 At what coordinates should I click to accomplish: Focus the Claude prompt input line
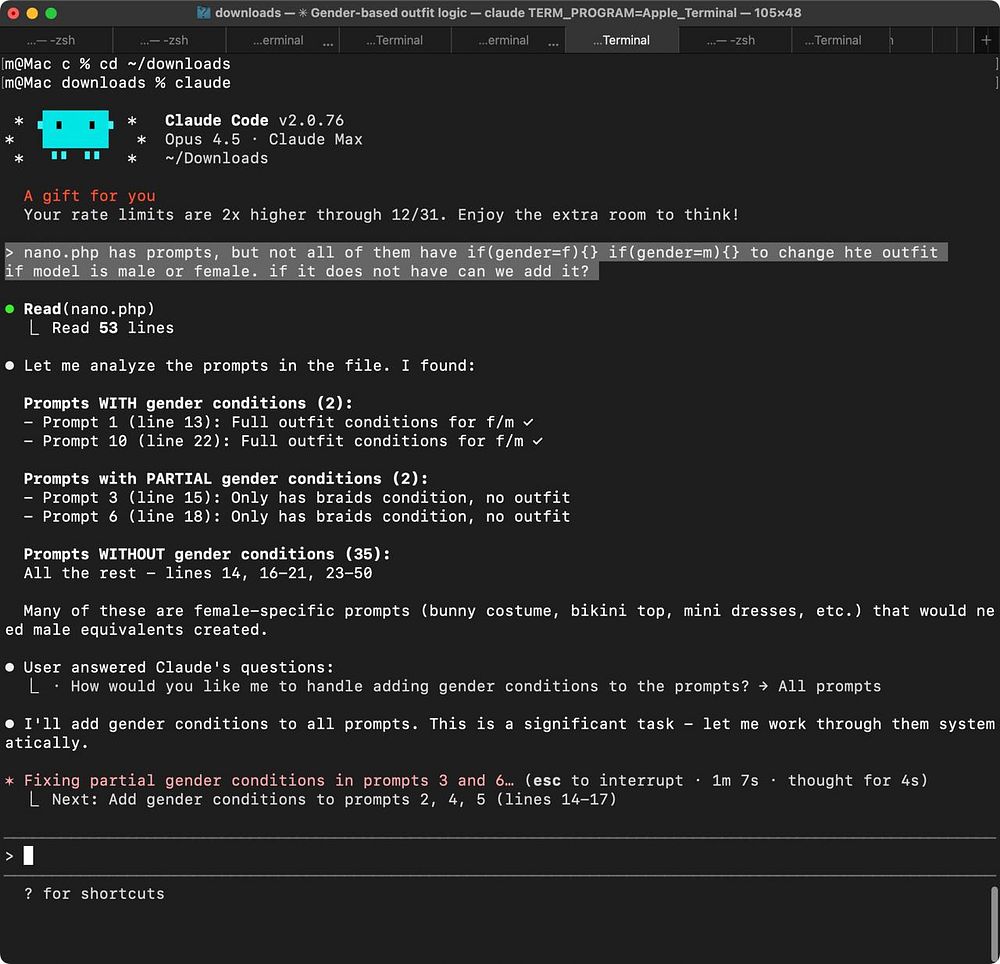[x=500, y=856]
